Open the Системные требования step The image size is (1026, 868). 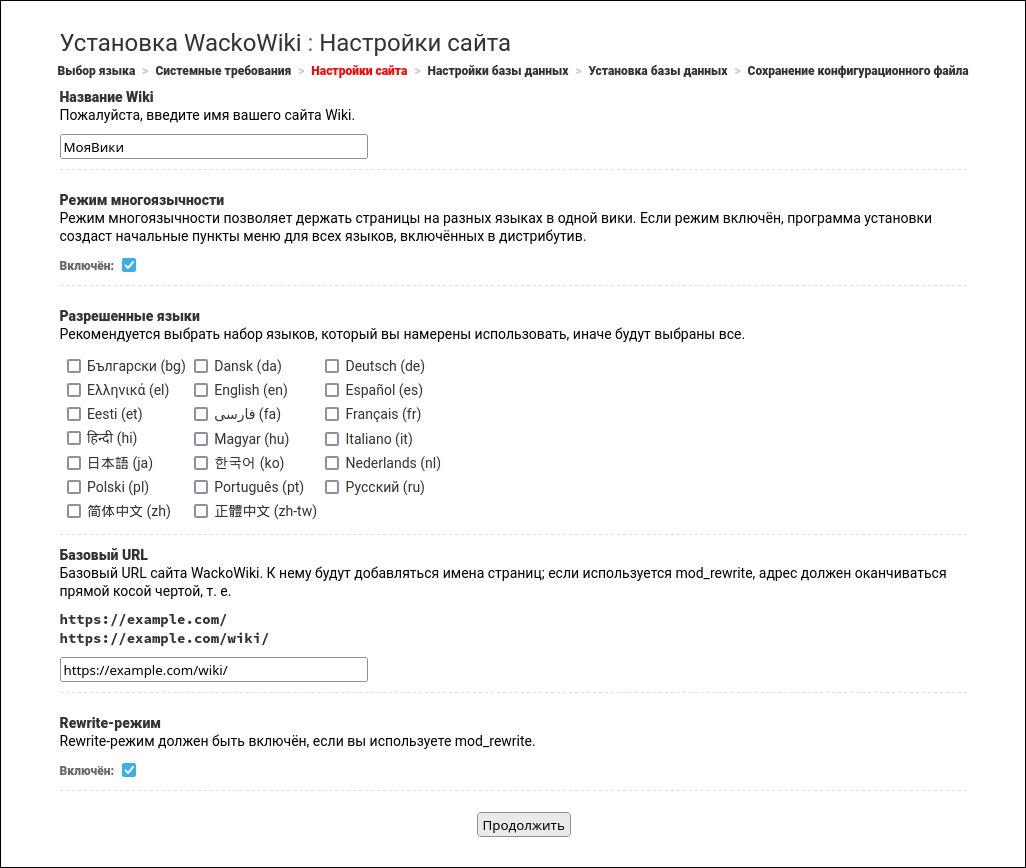[223, 71]
